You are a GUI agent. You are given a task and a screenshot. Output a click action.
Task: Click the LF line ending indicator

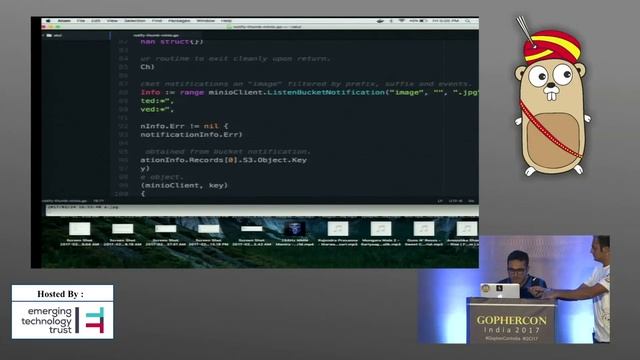coord(440,201)
